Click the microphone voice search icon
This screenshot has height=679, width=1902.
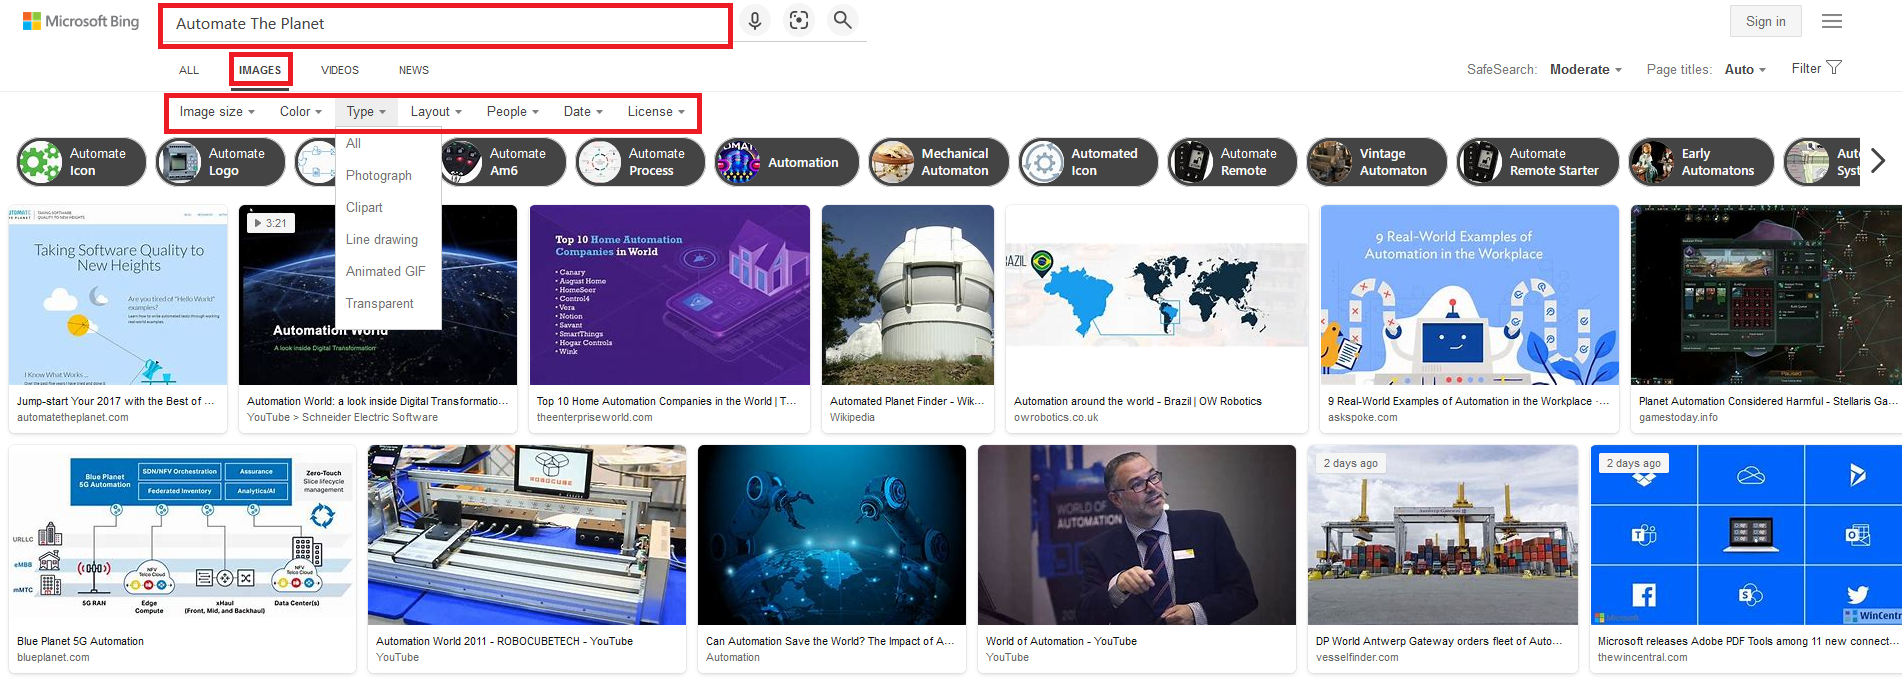click(755, 21)
